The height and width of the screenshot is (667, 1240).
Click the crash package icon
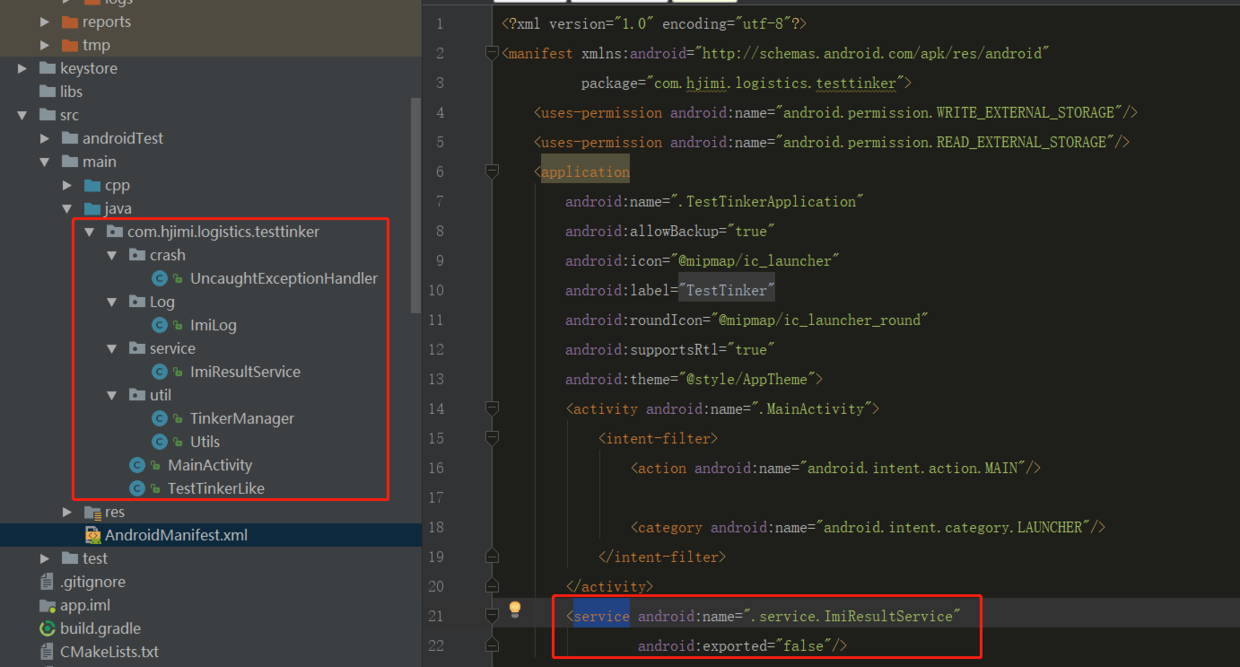pos(137,255)
